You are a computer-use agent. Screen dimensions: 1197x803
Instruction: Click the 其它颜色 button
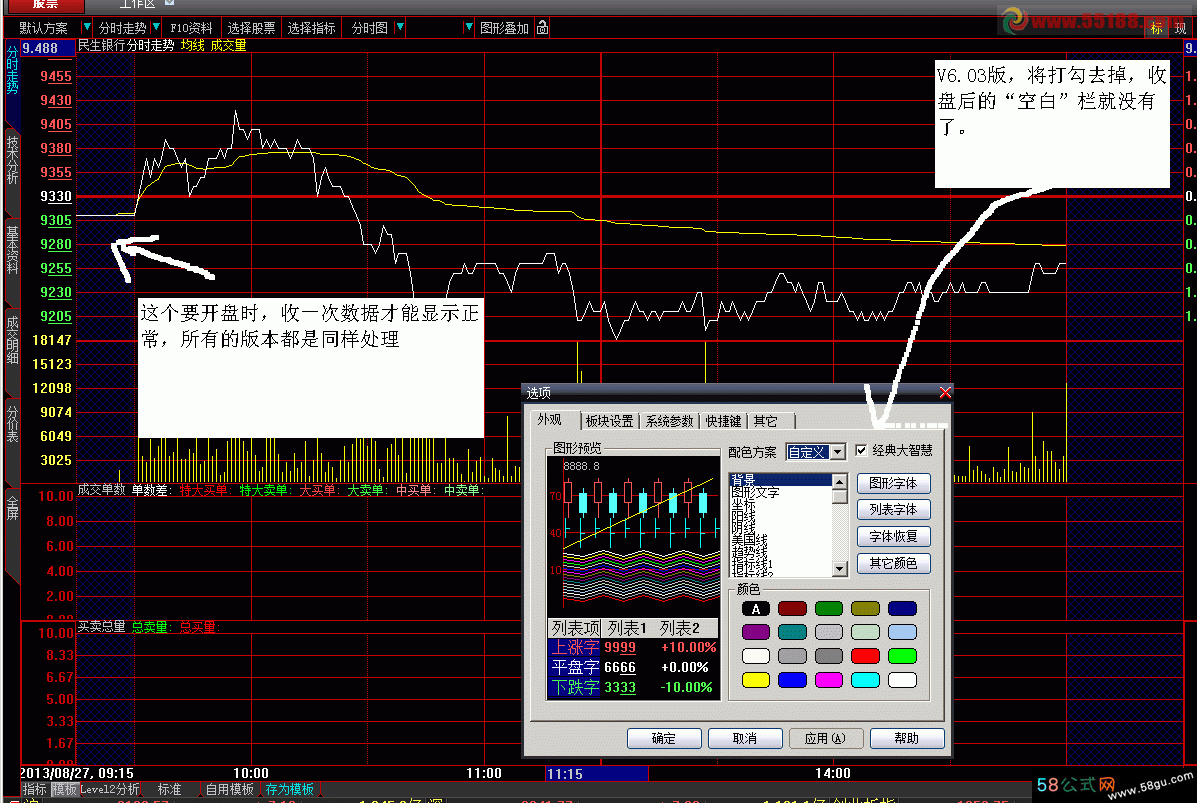point(893,563)
